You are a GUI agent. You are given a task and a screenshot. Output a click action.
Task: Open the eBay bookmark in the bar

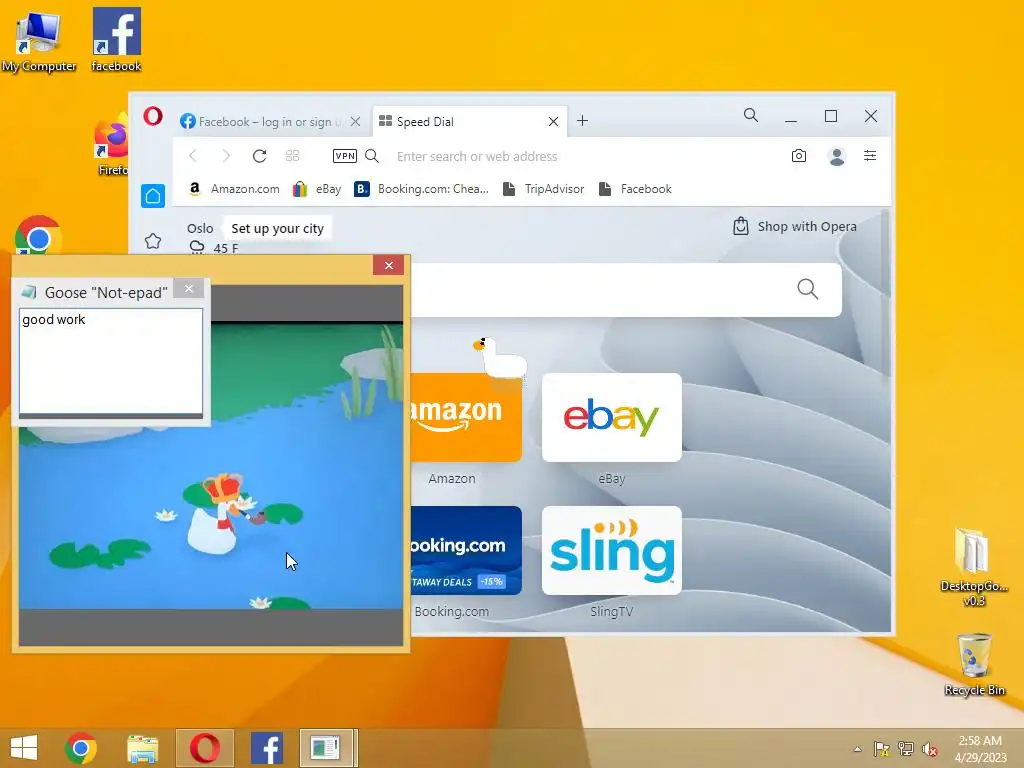click(317, 189)
